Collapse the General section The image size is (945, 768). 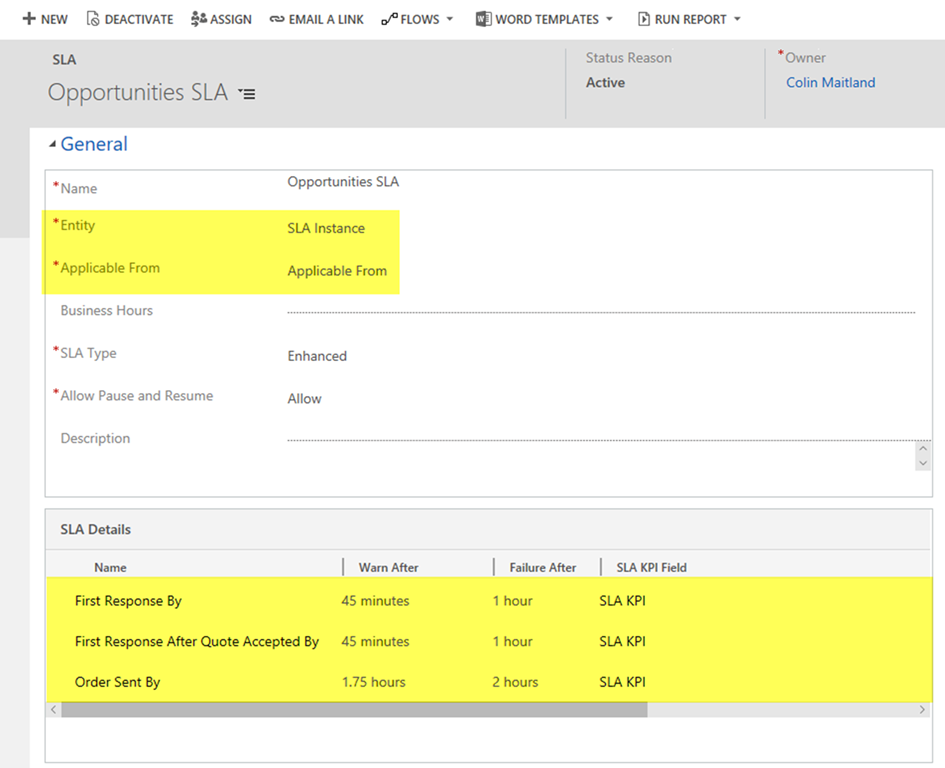coord(53,145)
